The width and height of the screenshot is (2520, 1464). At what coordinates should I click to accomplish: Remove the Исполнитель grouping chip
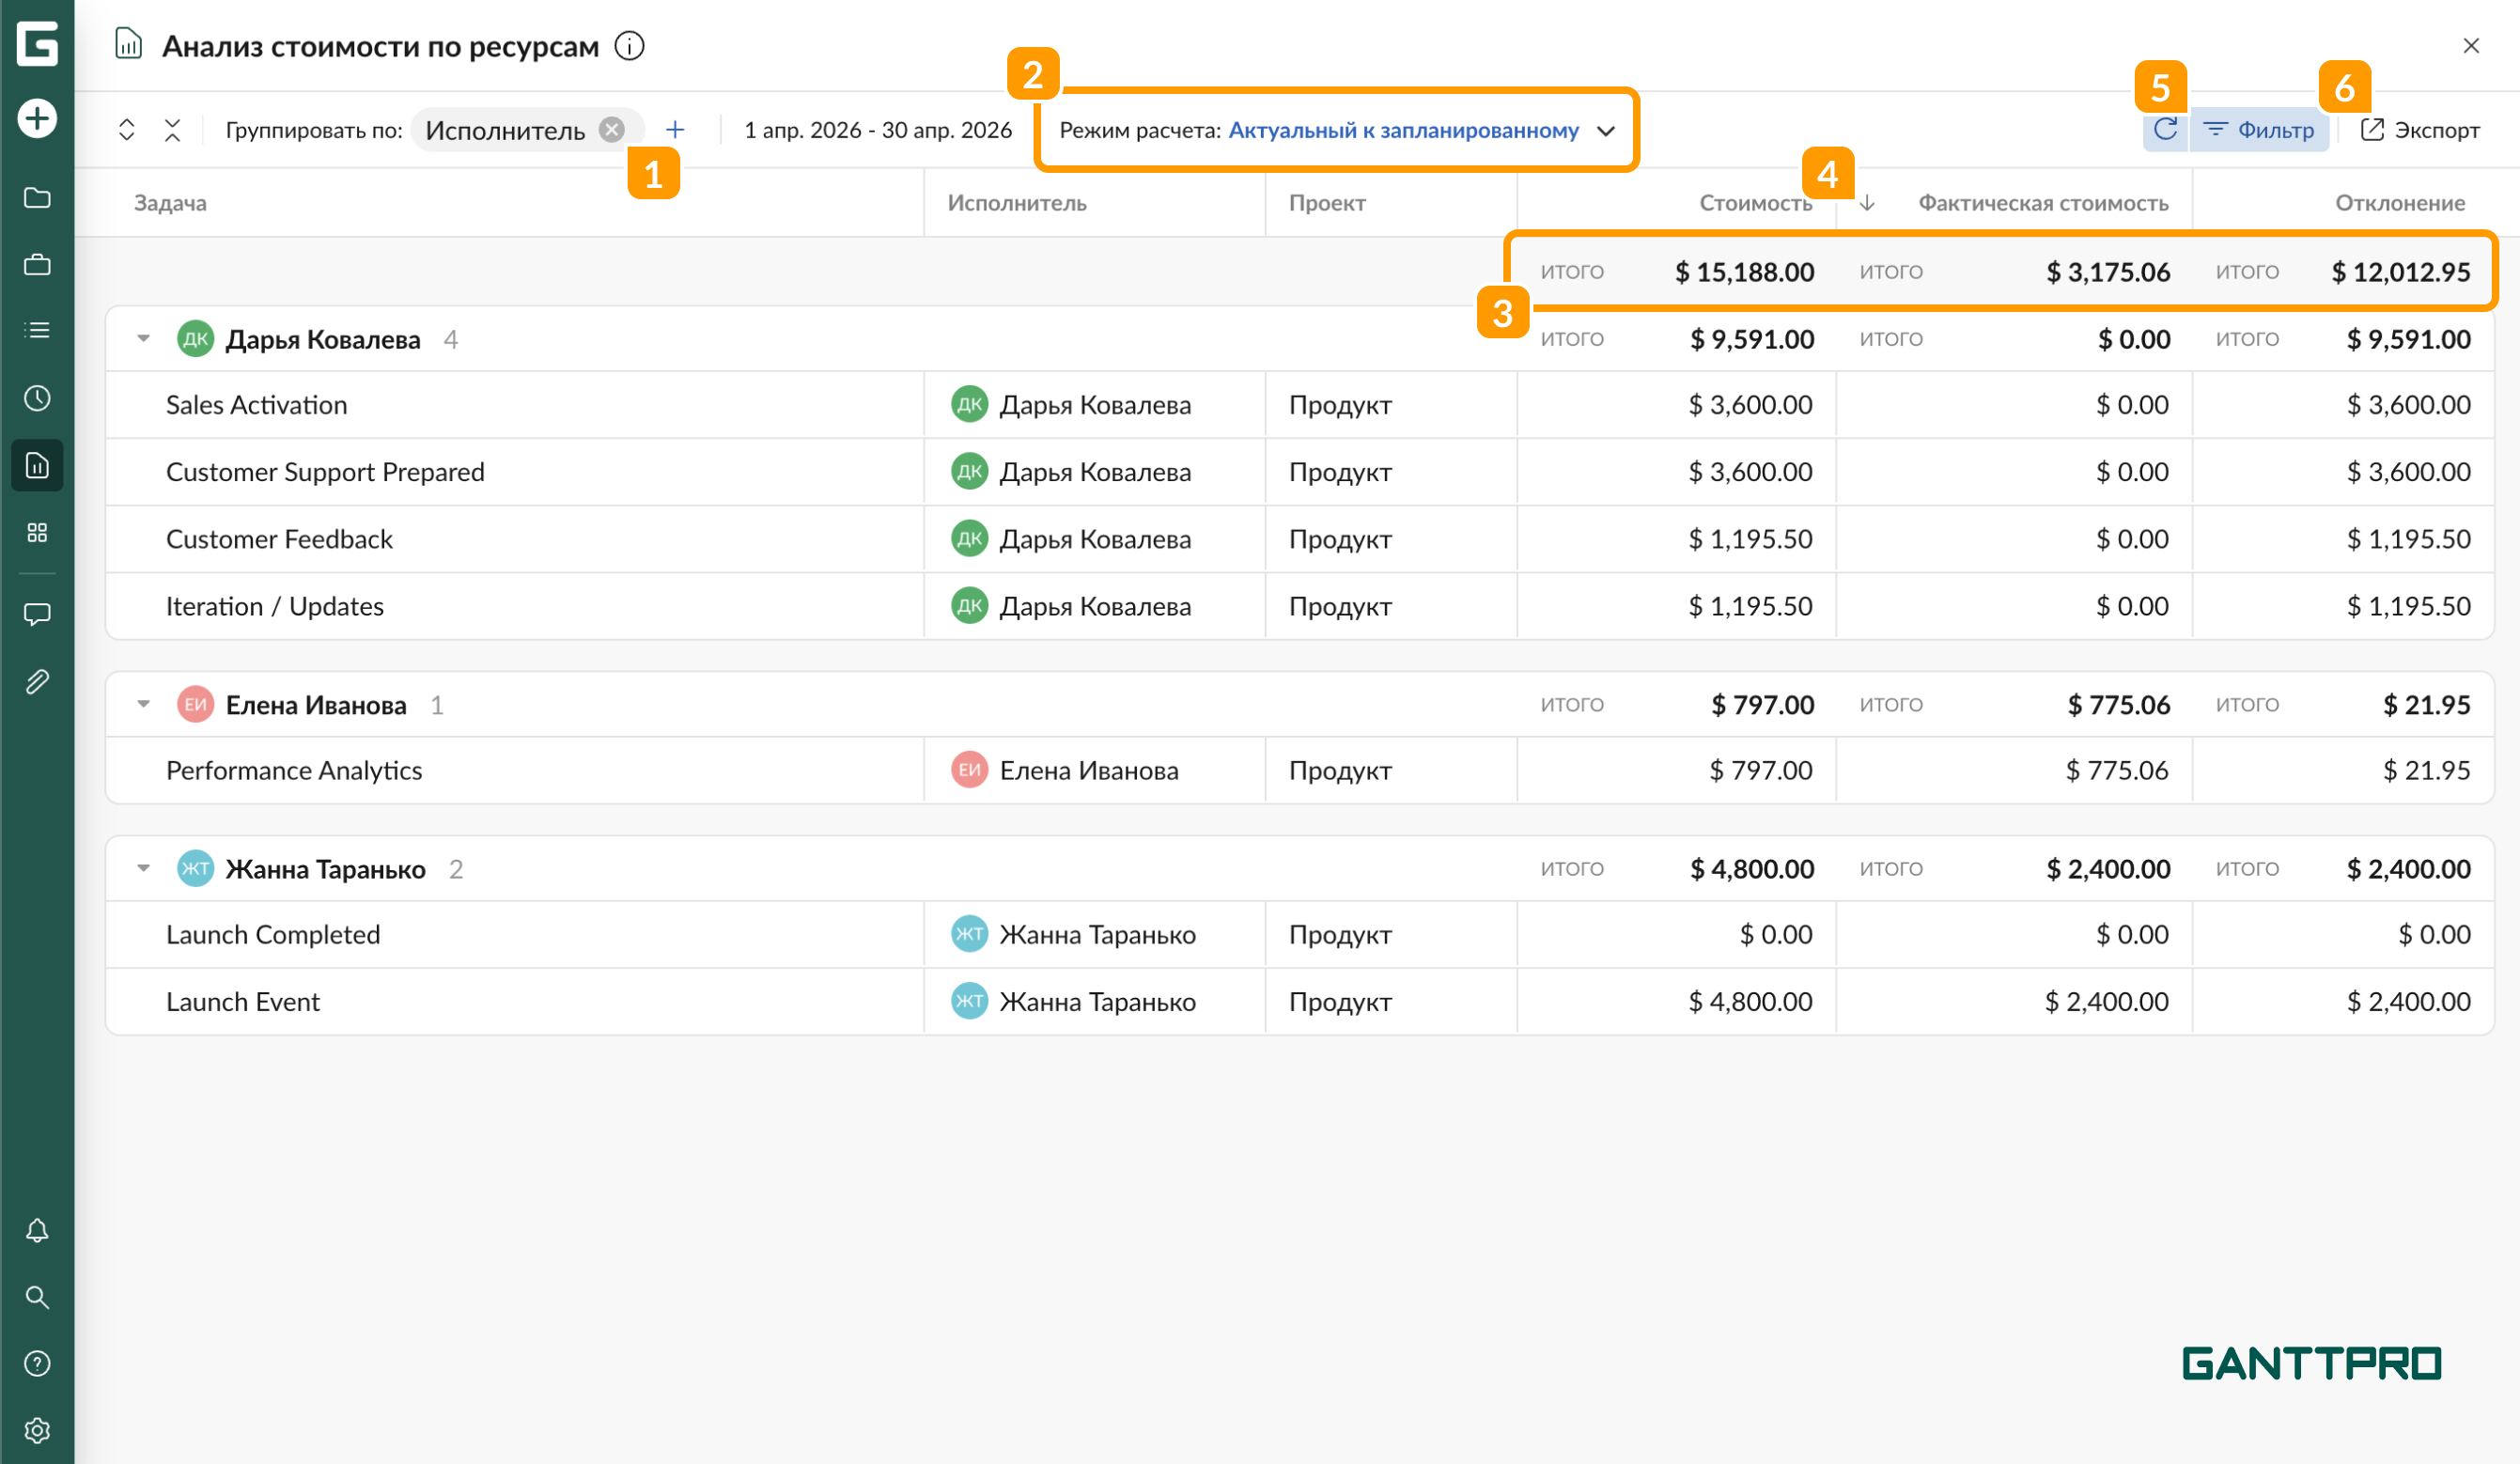coord(612,130)
